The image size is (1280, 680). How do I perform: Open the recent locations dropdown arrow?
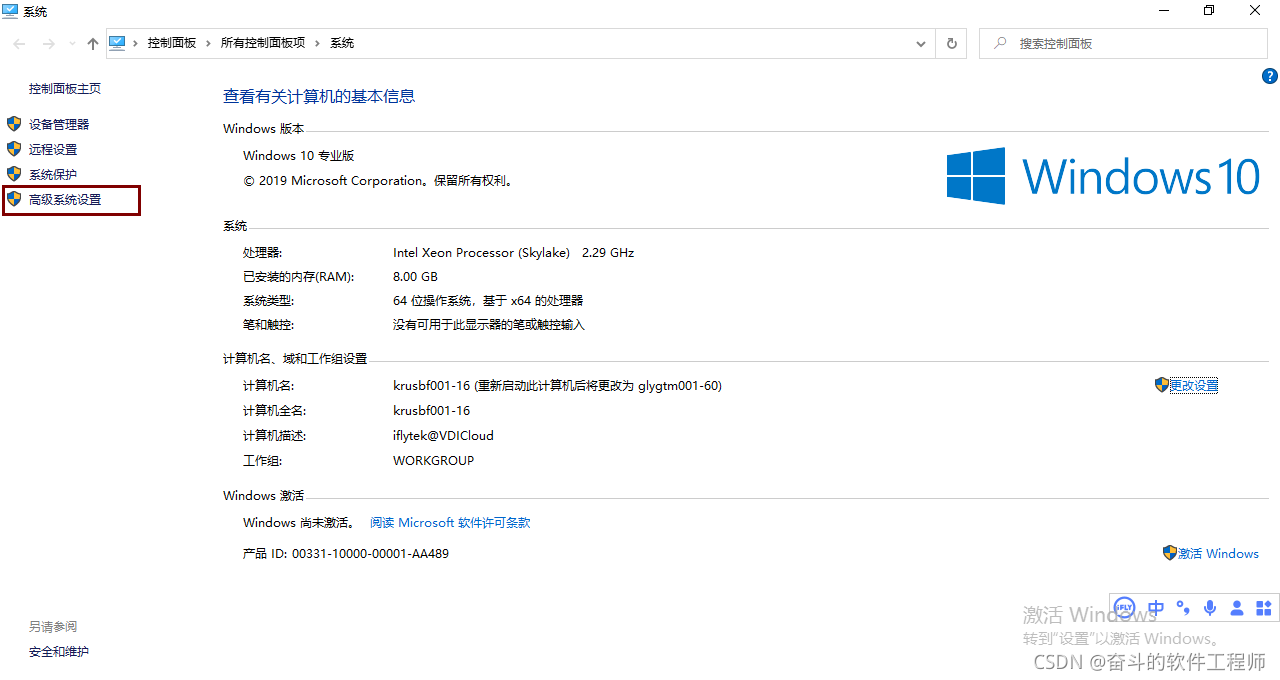72,44
